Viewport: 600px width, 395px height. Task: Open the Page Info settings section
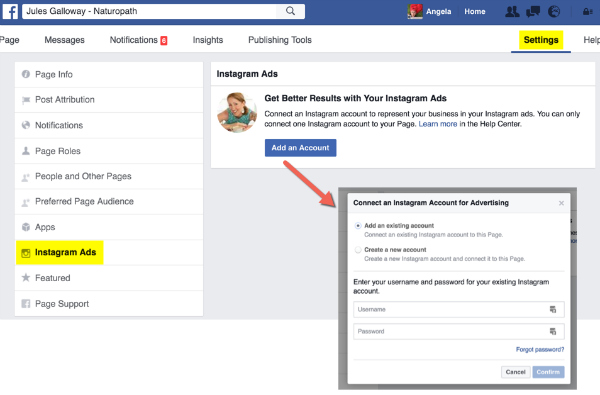[109, 75]
